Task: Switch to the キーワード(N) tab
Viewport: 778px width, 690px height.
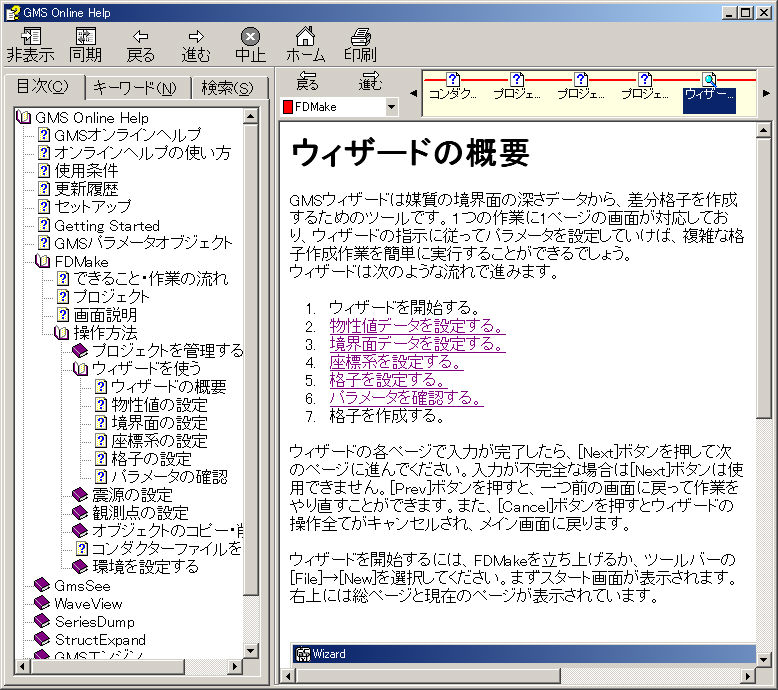Action: (135, 88)
